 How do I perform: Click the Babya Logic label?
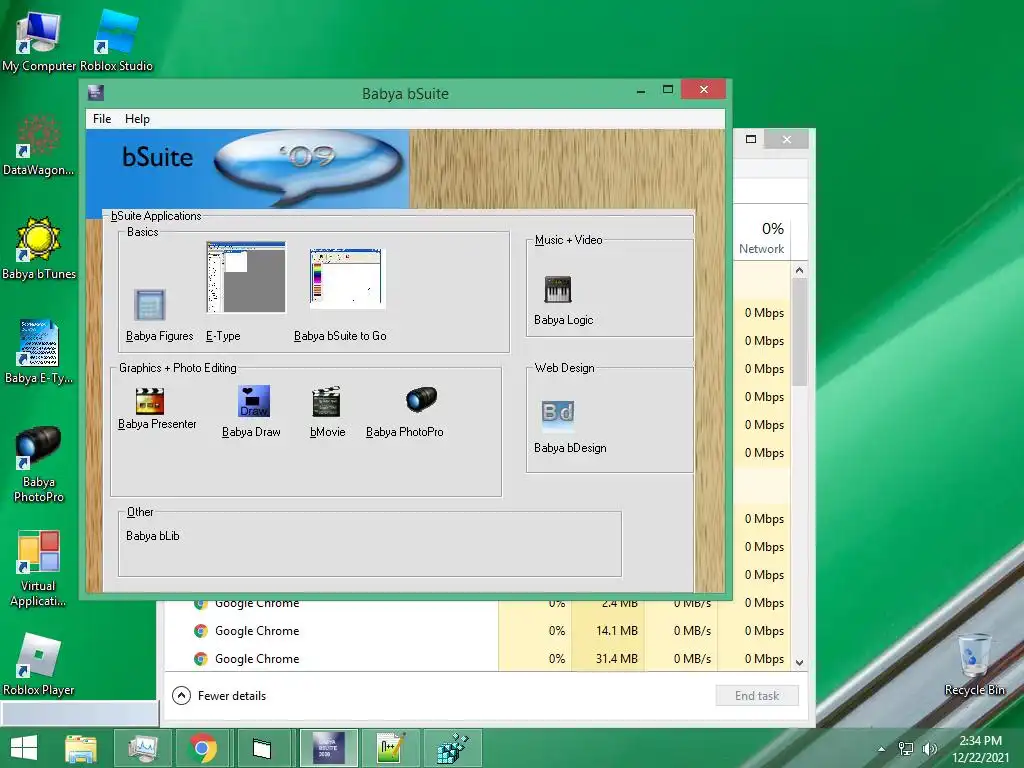point(564,320)
